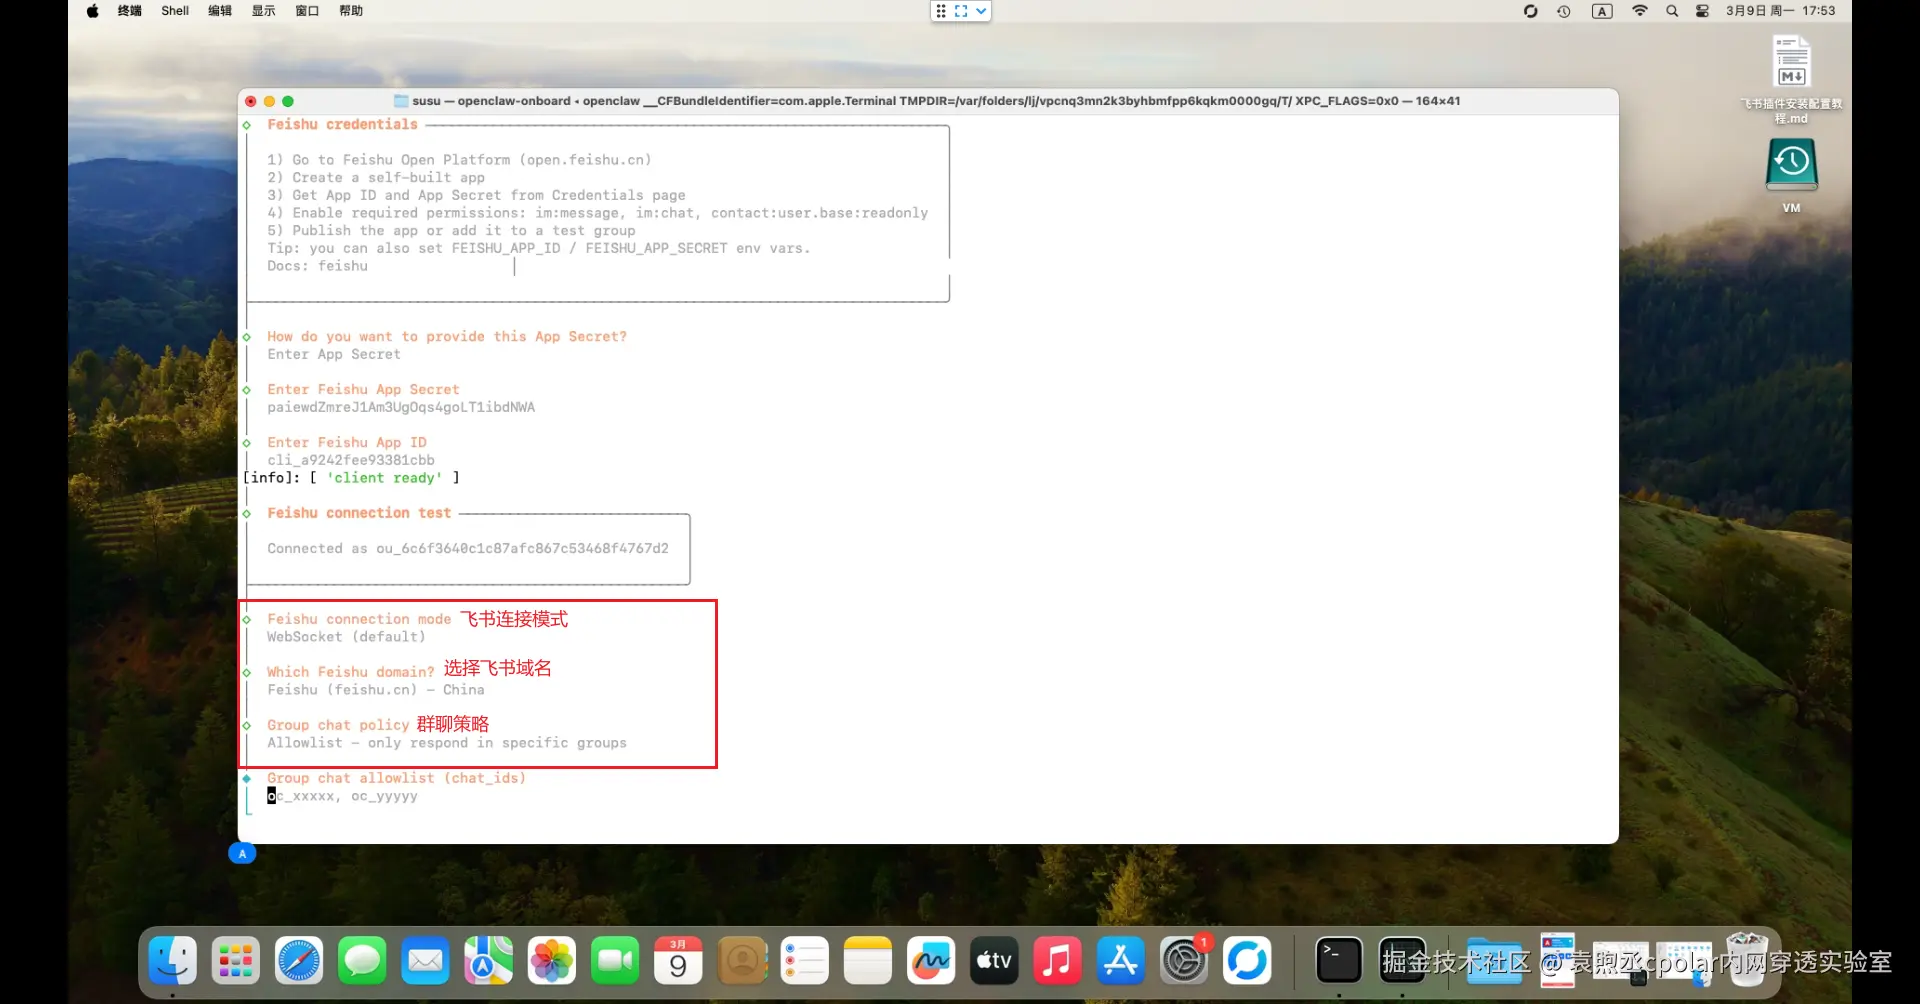
Task: Open the Mail app in Dock
Action: point(425,961)
